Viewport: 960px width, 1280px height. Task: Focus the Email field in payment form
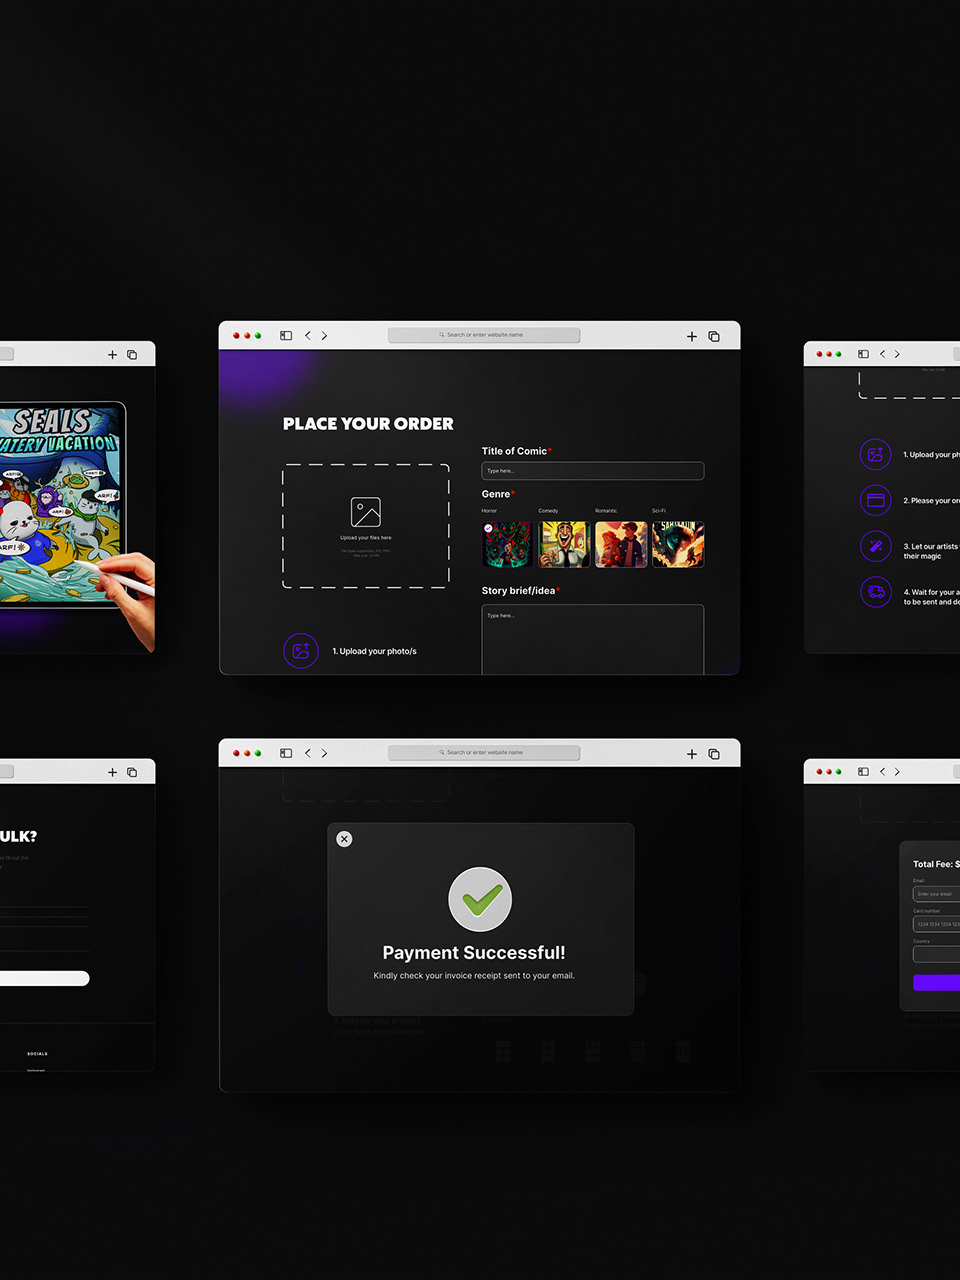coord(937,894)
